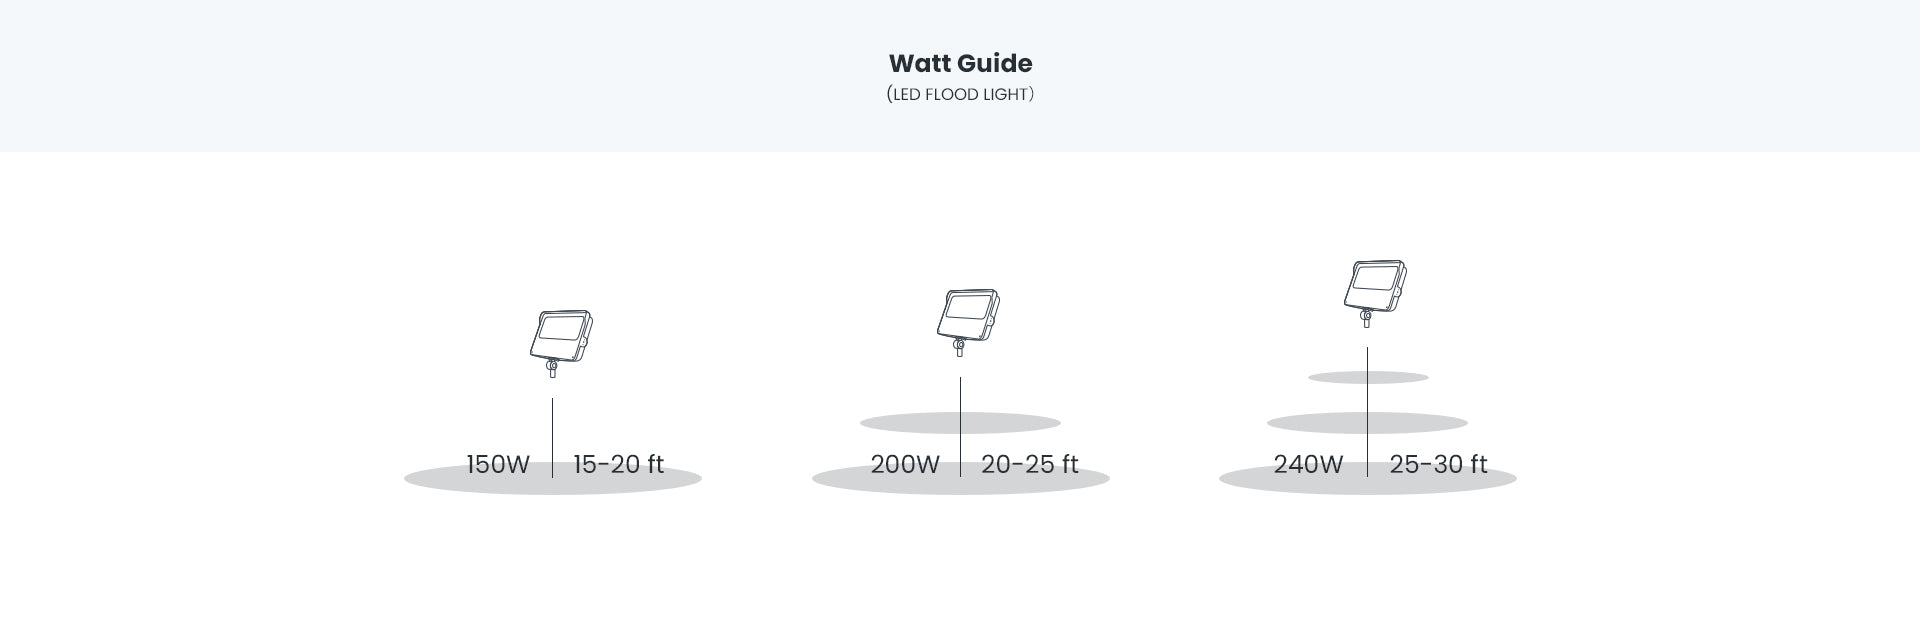
Task: Click the 20-25 ft height label
Action: coord(1029,465)
